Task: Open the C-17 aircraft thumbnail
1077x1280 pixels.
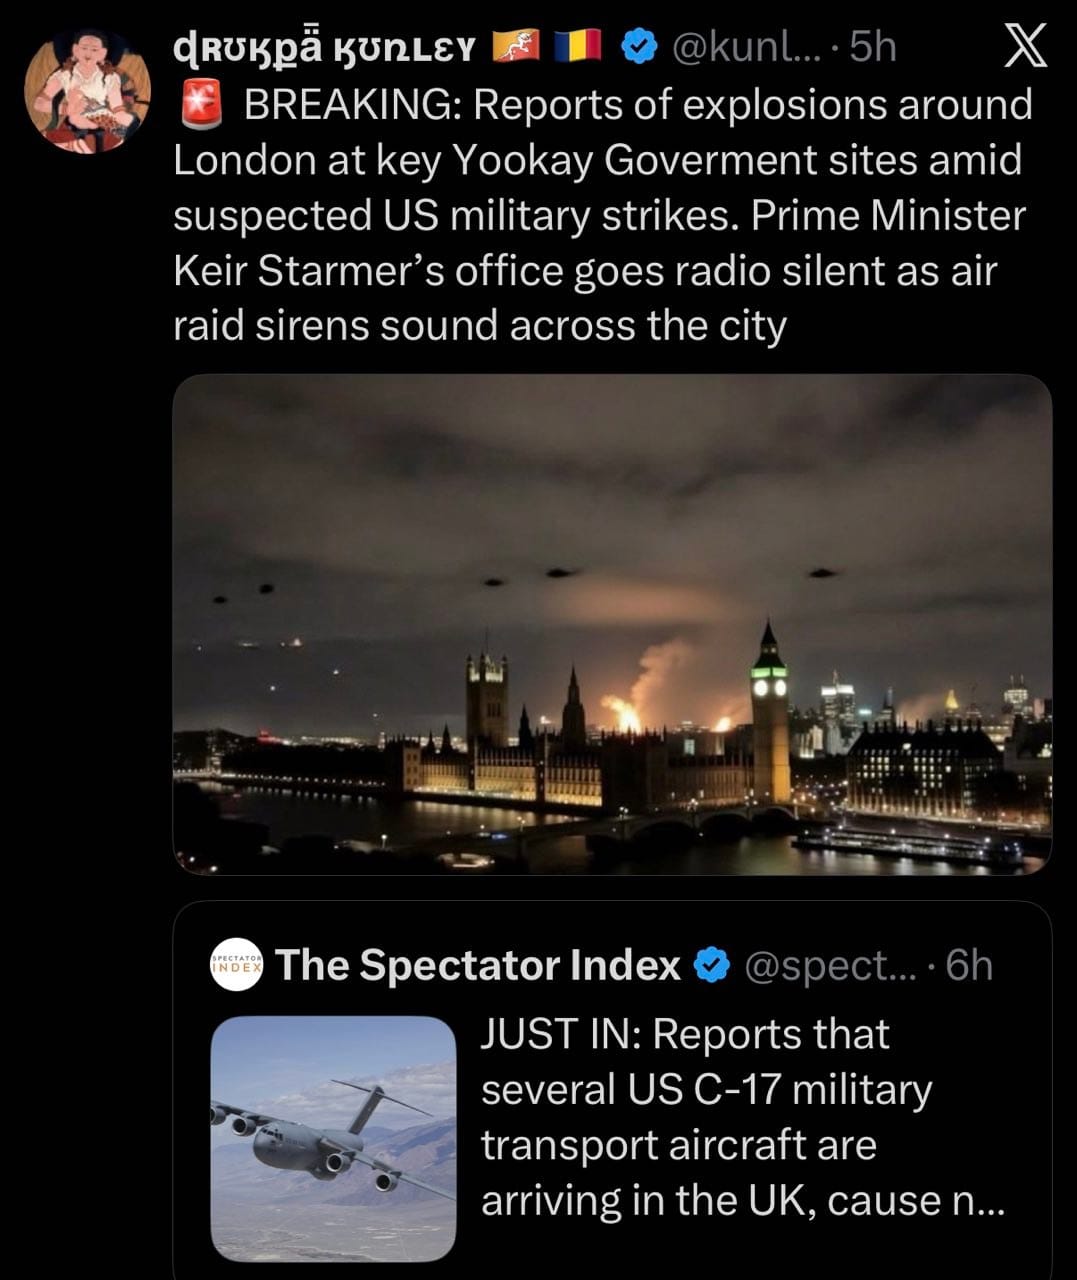Action: click(333, 1138)
